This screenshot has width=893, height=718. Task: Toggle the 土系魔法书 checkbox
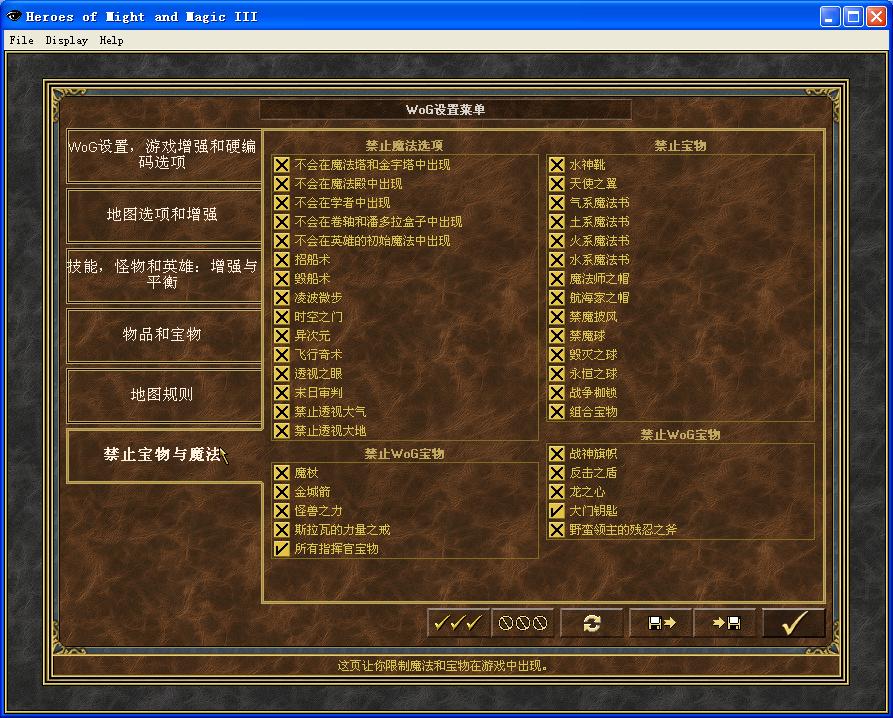(x=556, y=221)
